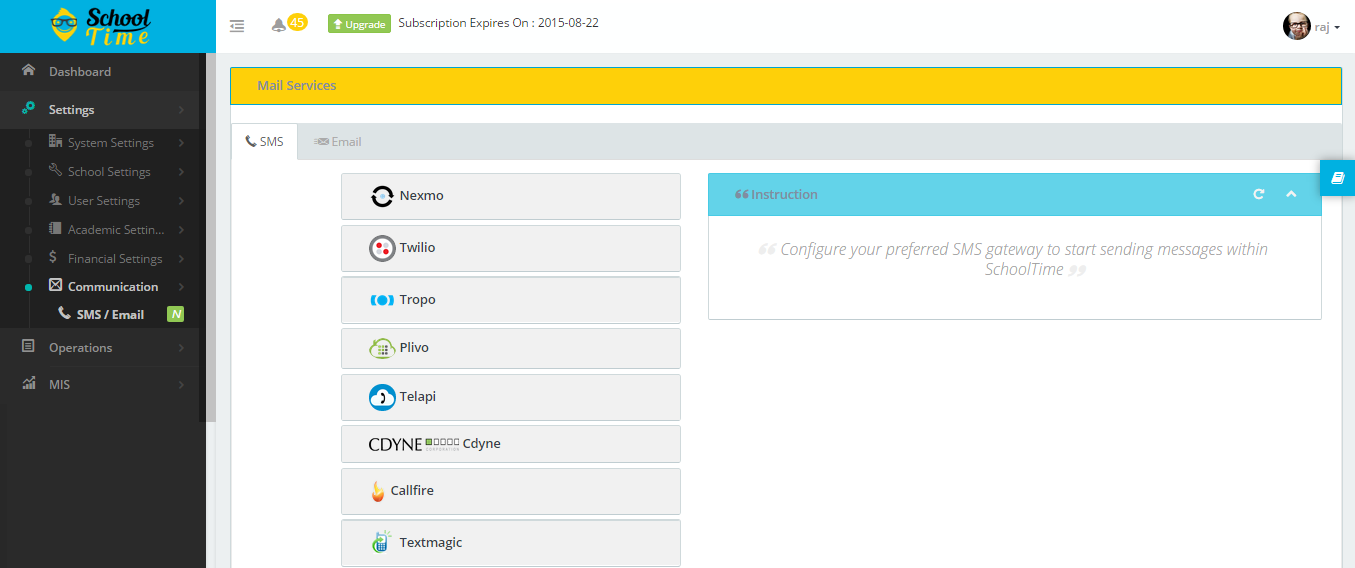Select the Twilio gateway
1355x568 pixels.
(511, 248)
